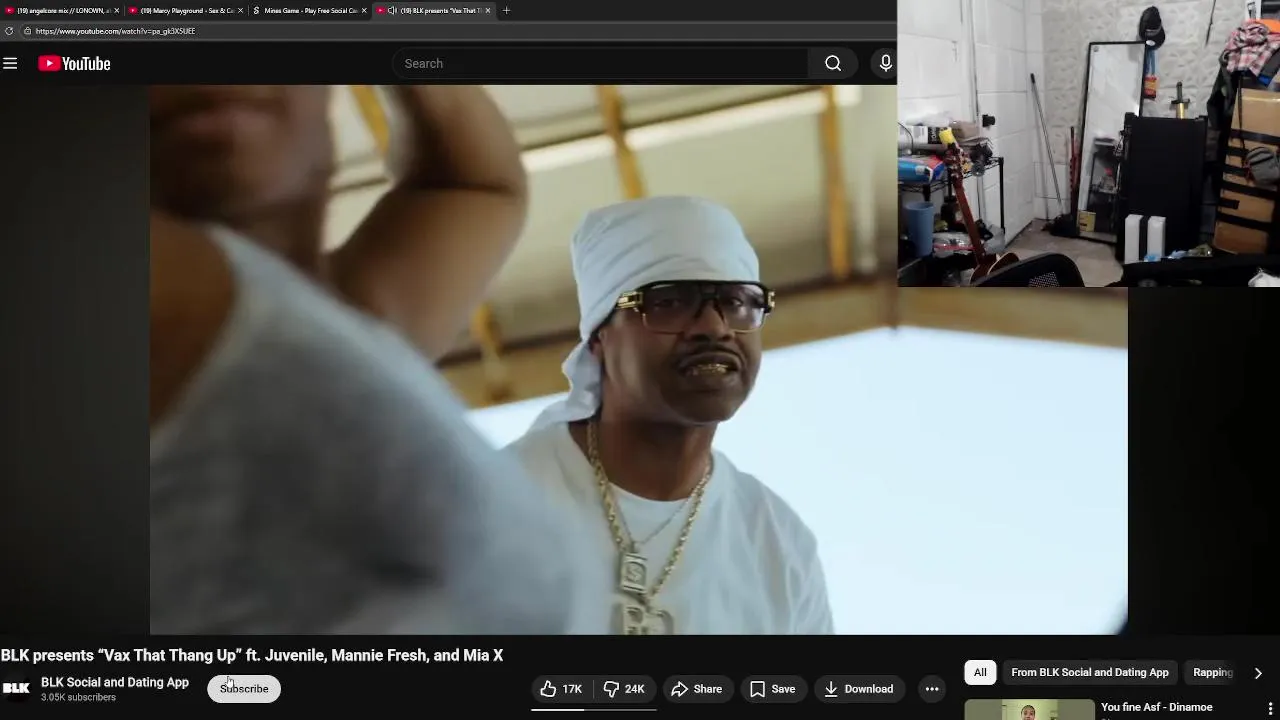Viewport: 1280px width, 720px height.
Task: Click the search magnifier button
Action: 833,64
